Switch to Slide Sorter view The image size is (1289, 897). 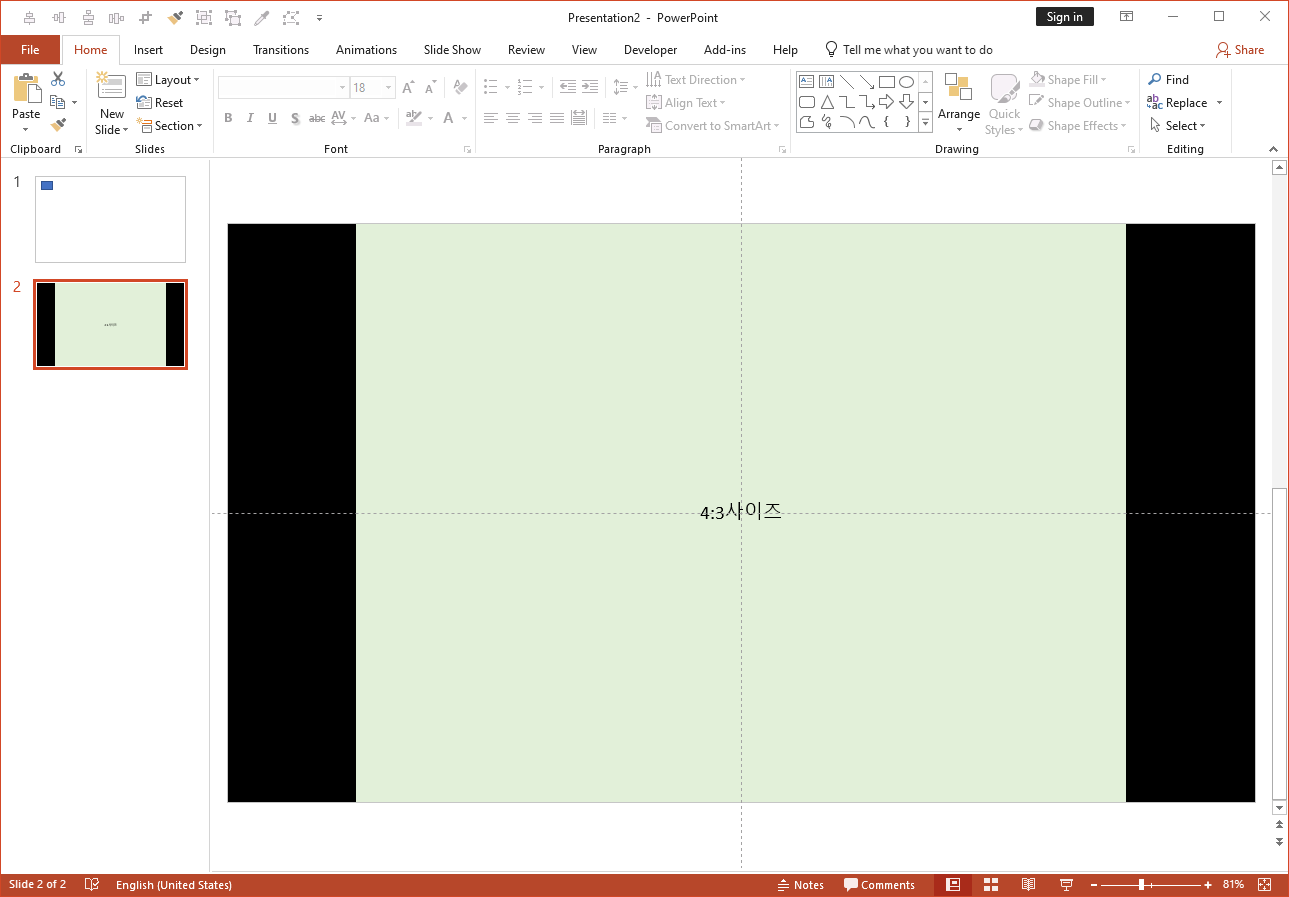coord(991,885)
